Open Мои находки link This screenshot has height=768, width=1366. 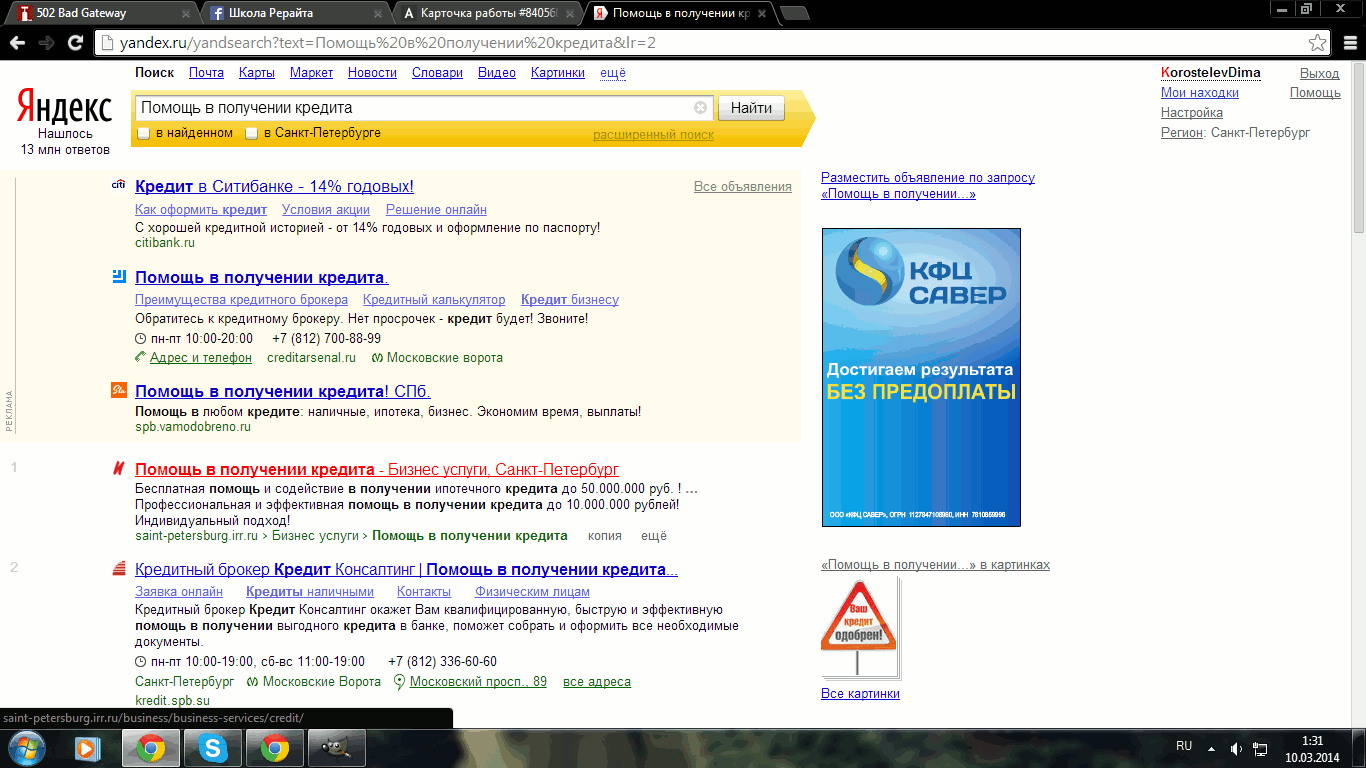click(x=1199, y=93)
